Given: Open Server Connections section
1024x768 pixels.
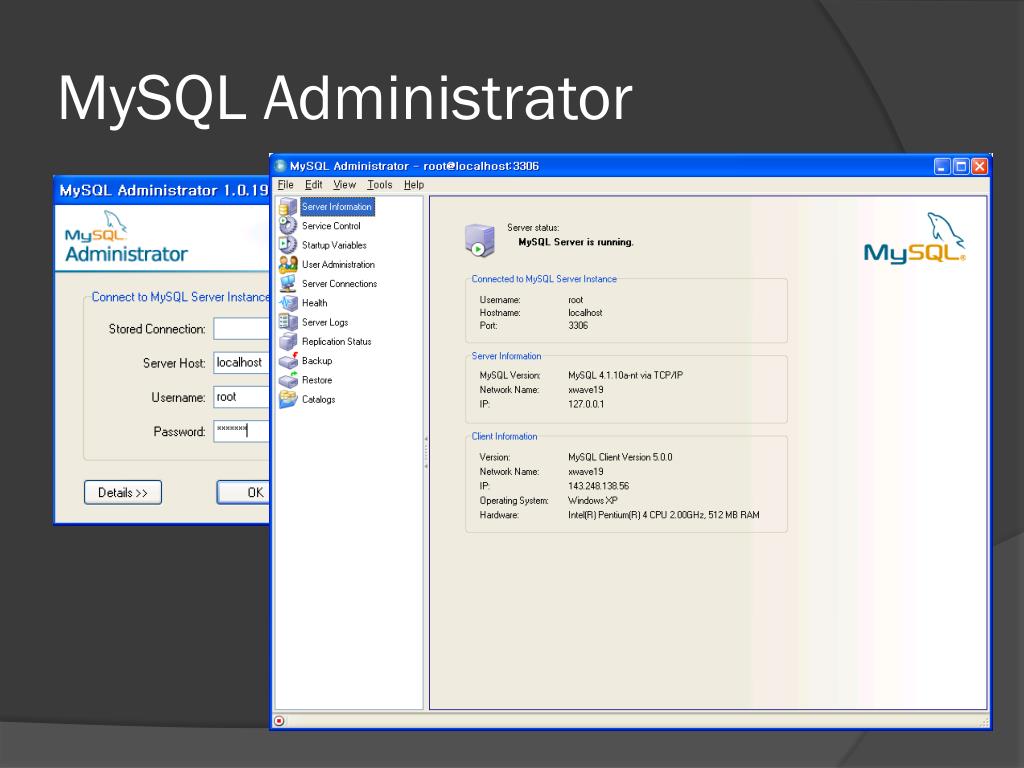Looking at the screenshot, I should pos(340,283).
